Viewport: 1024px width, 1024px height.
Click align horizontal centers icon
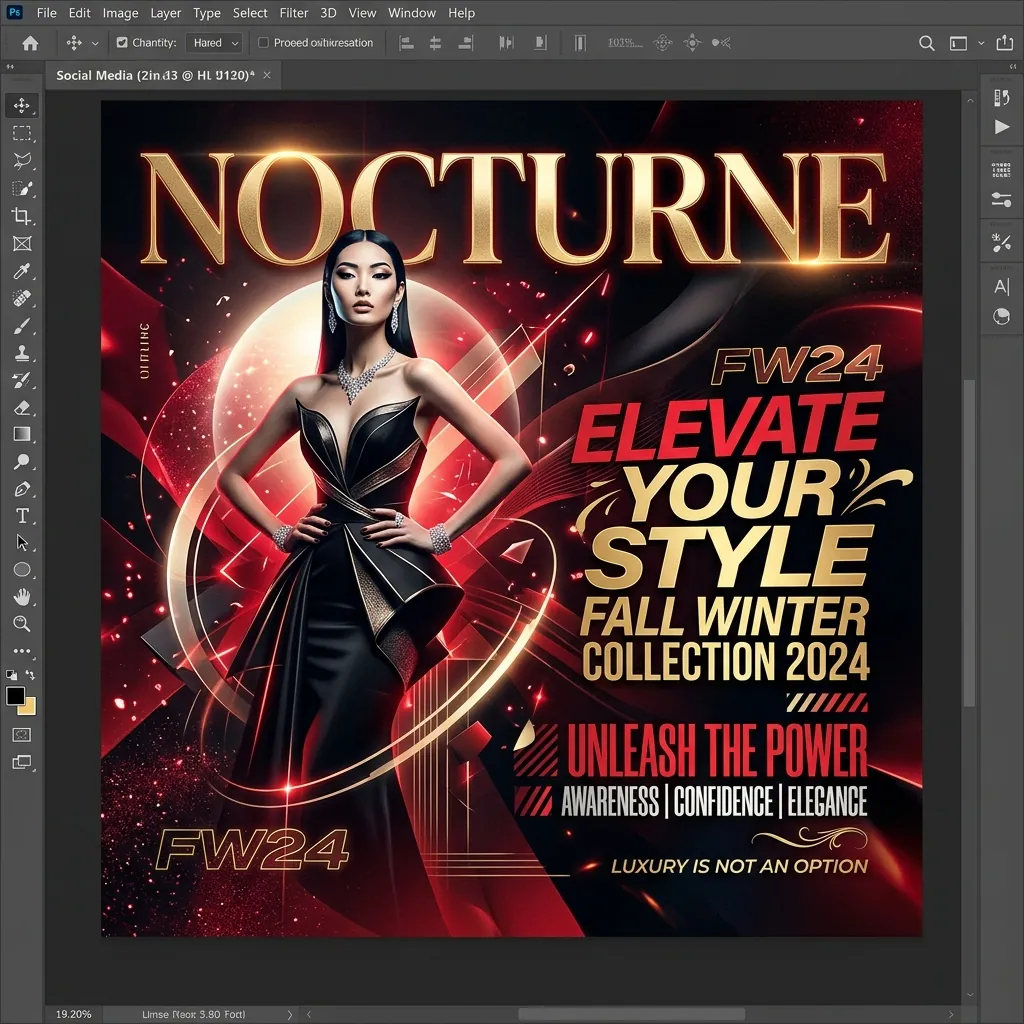pyautogui.click(x=435, y=43)
